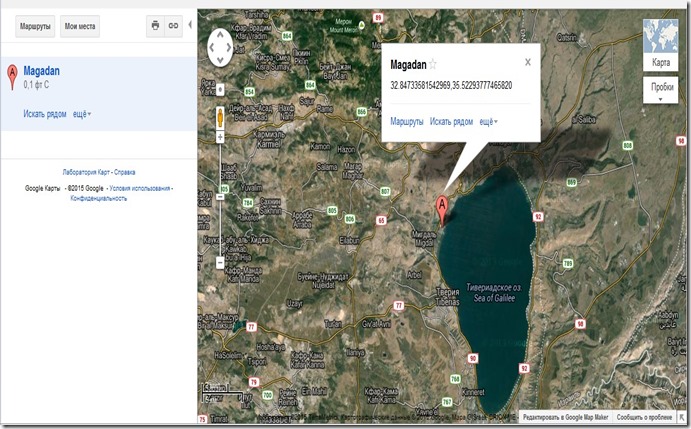The width and height of the screenshot is (691, 429).
Task: Open the Magadan result title in sidebar
Action: (x=41, y=71)
